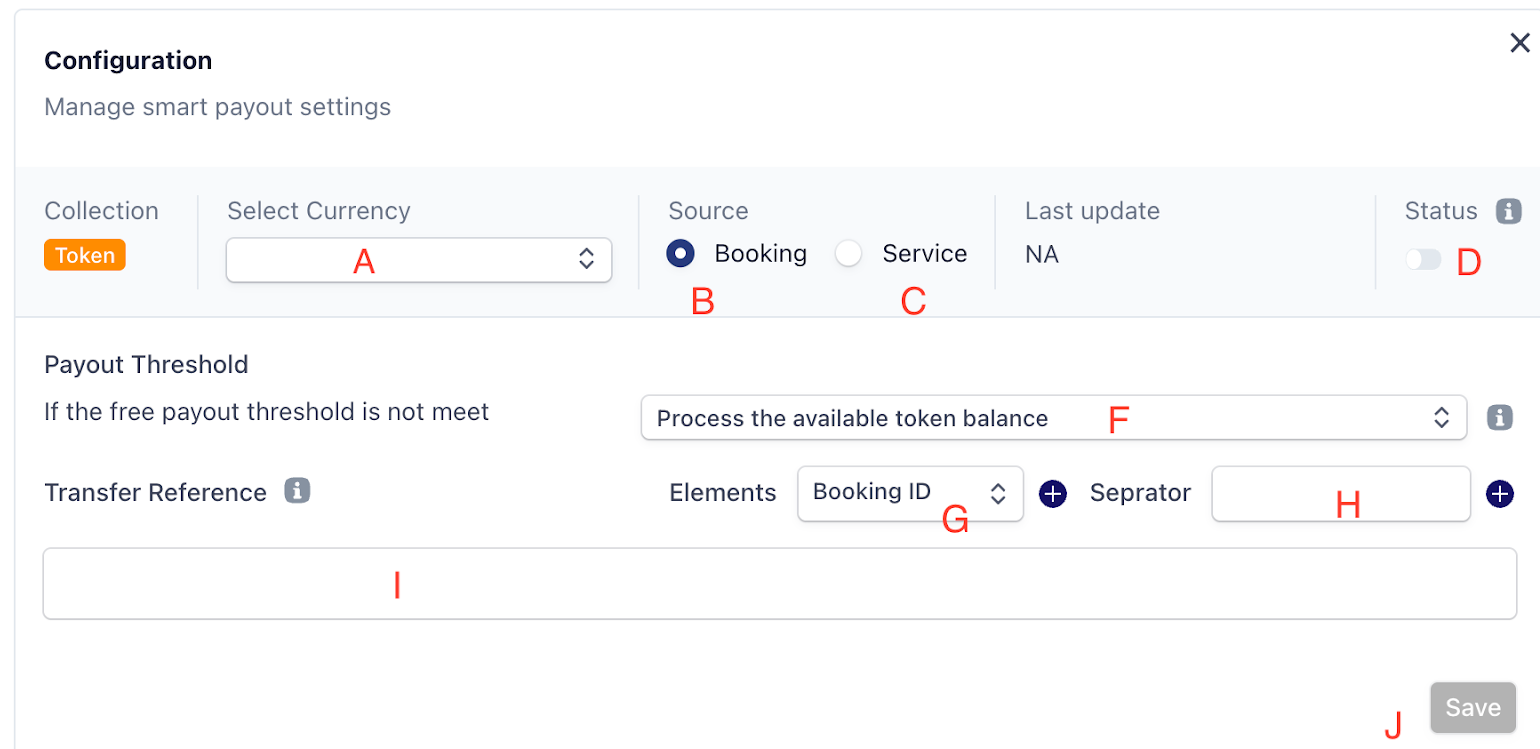Focus the large transfer reference text box
The image size is (1540, 749).
tap(779, 583)
